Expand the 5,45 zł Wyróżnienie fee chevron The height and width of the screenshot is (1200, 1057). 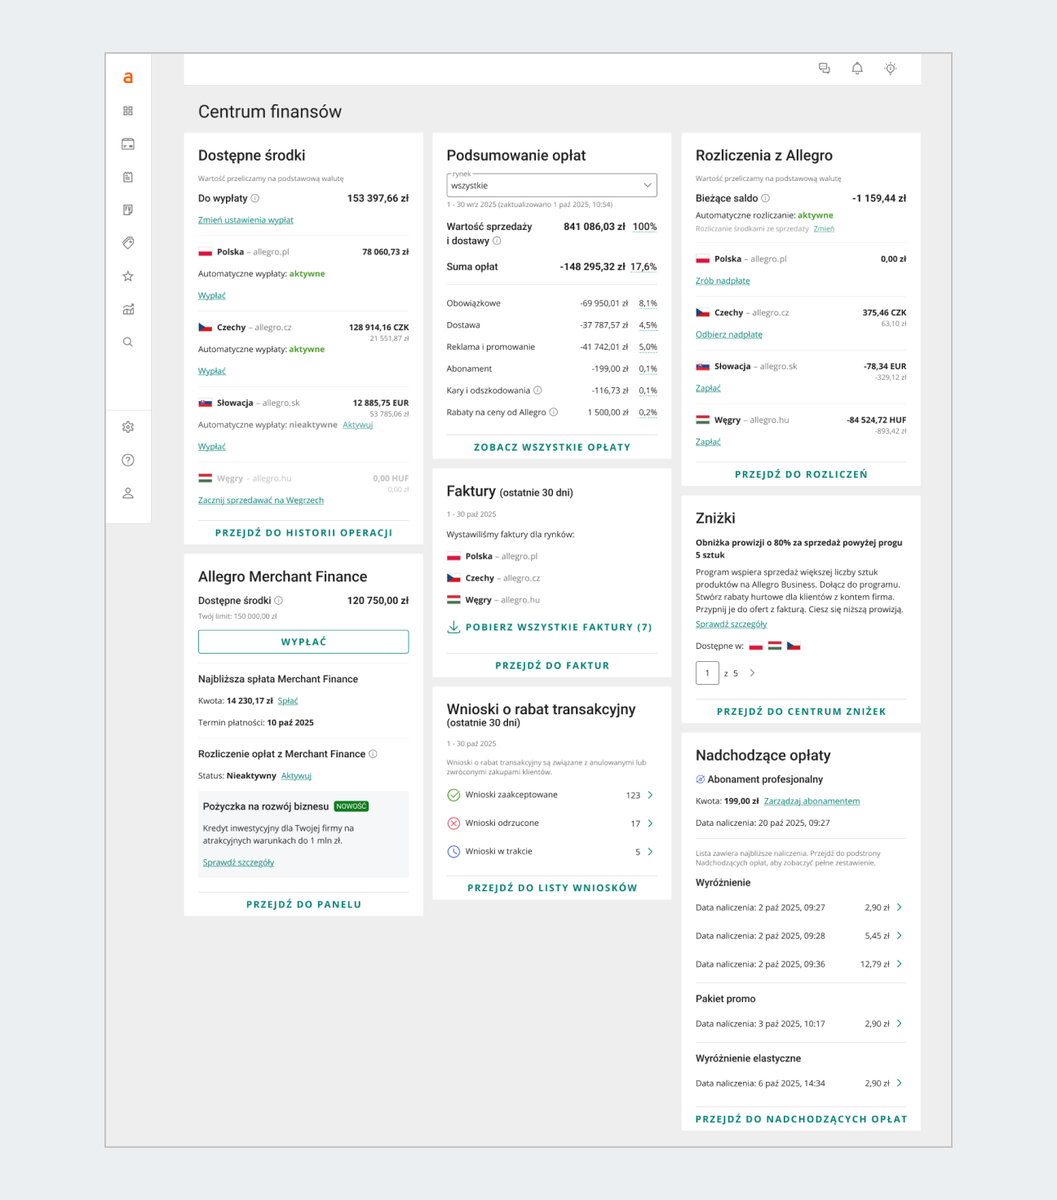[x=900, y=936]
